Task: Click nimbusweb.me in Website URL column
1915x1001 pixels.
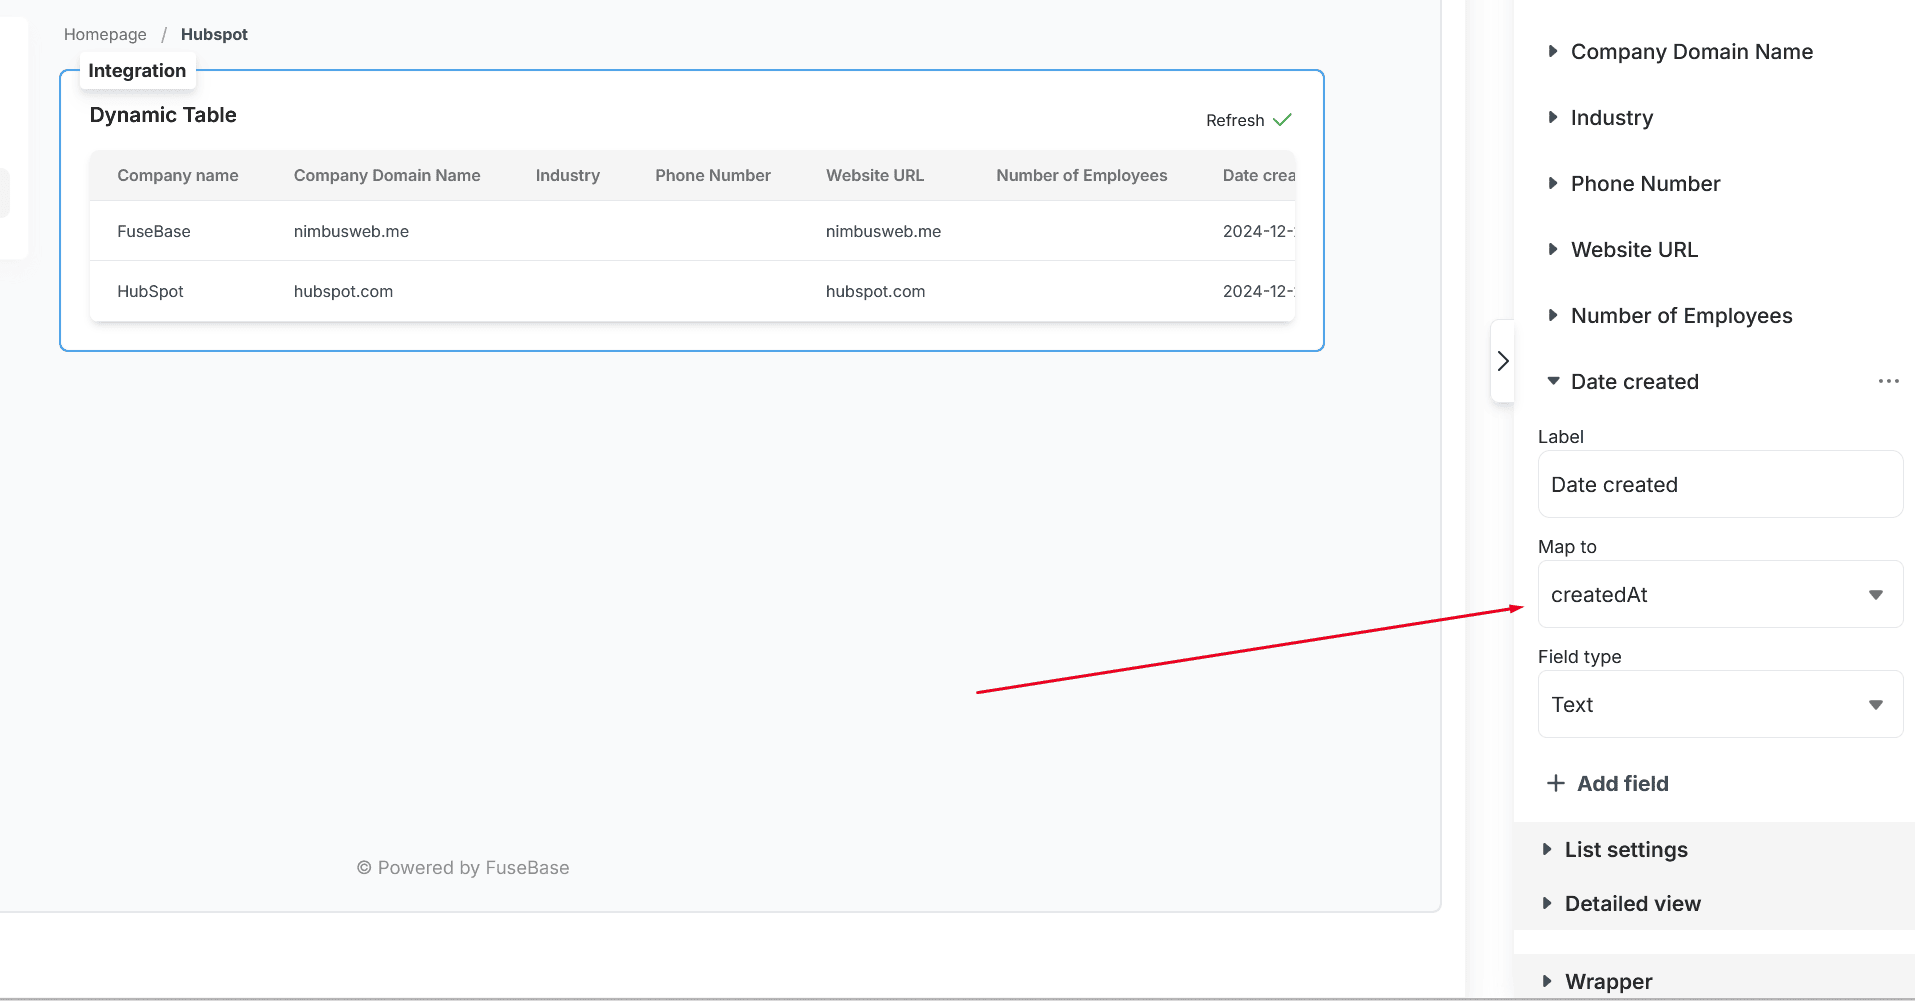Action: pos(883,231)
